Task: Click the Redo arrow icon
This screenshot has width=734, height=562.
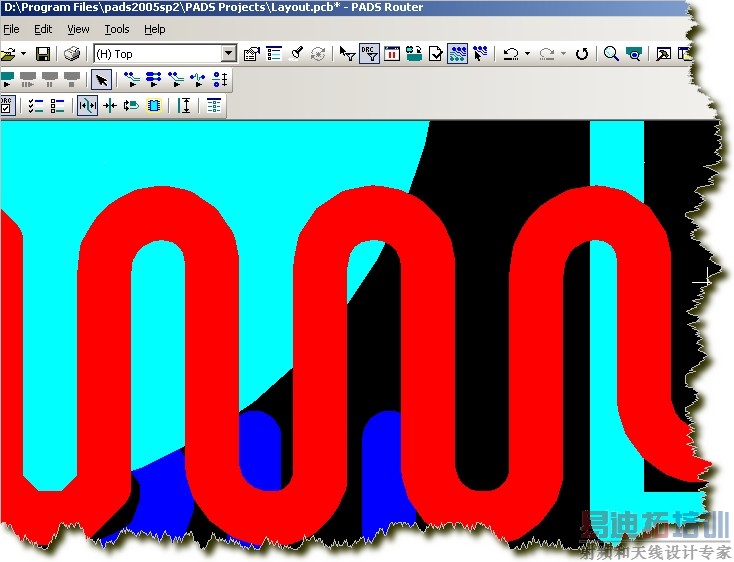Action: pyautogui.click(x=547, y=54)
